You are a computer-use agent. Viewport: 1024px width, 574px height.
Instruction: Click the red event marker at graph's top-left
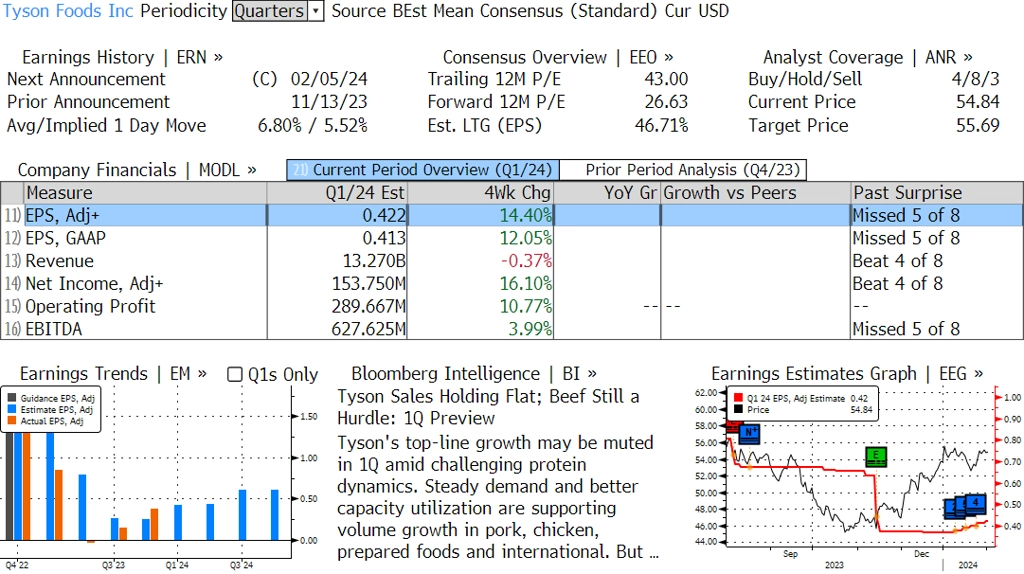732,428
